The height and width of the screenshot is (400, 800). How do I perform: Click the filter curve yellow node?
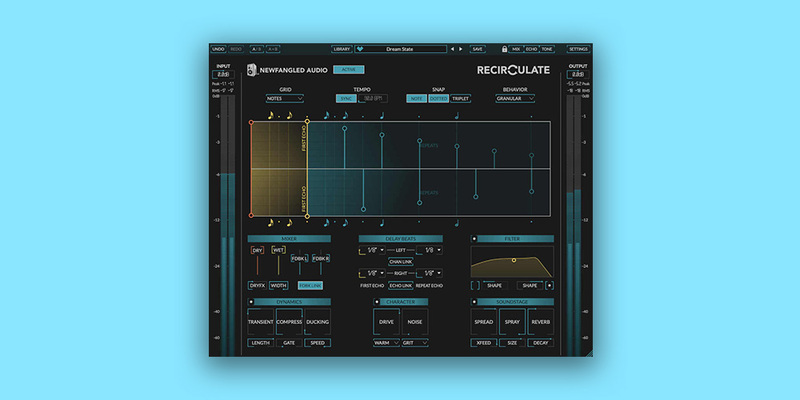(514, 260)
